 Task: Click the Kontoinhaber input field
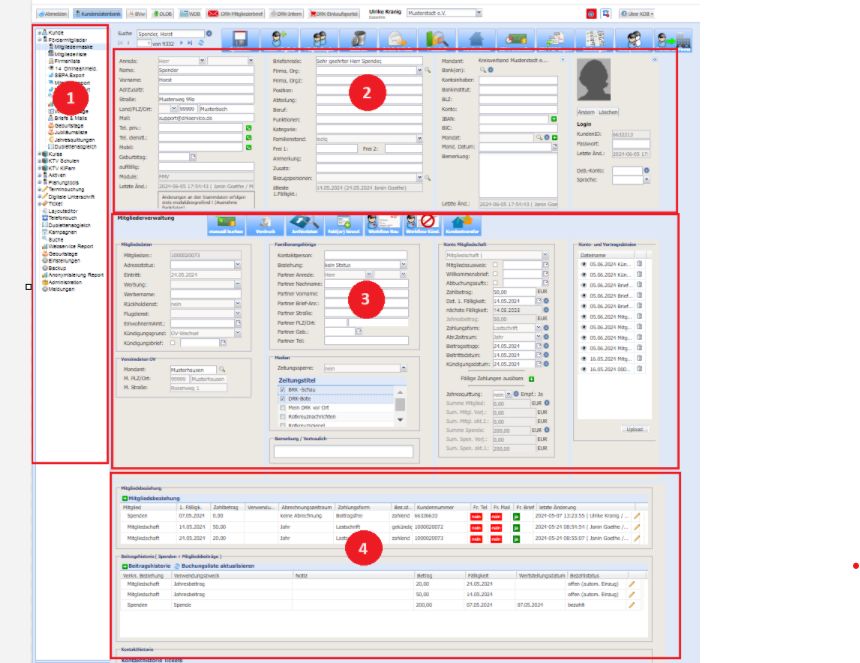[x=517, y=81]
